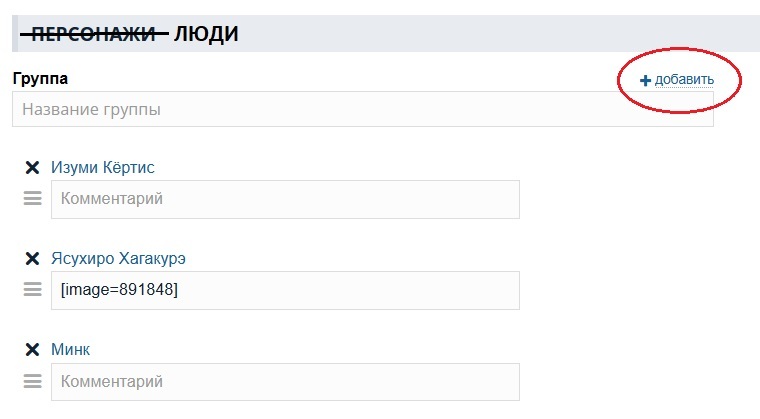This screenshot has height=419, width=760.
Task: Follow the Минк link
Action: (x=71, y=350)
